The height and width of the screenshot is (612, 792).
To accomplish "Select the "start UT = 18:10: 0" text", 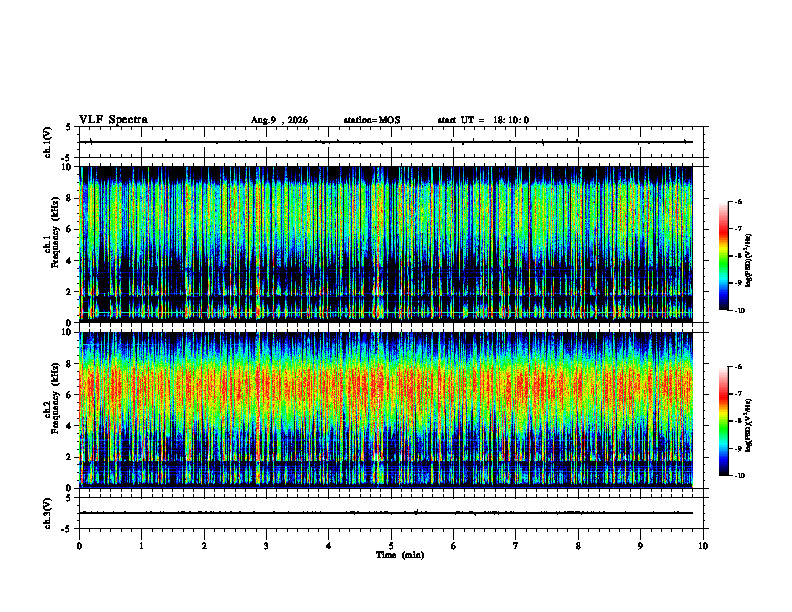I will pos(483,120).
